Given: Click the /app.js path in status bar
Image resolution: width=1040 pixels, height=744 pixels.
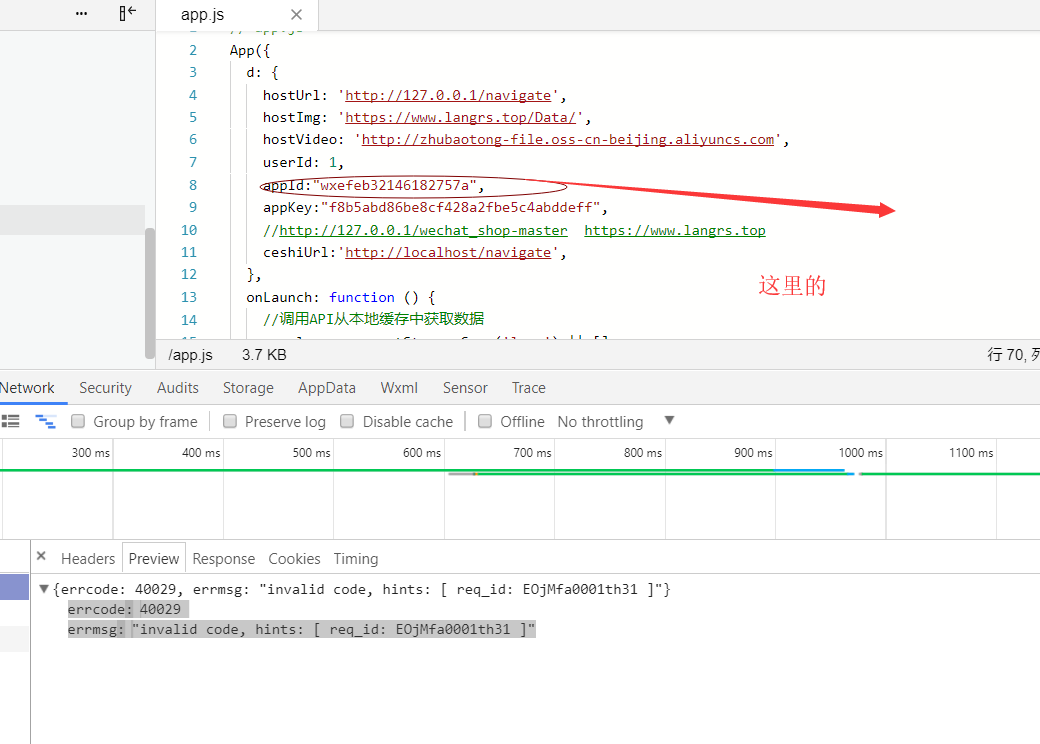Looking at the screenshot, I should tap(190, 355).
